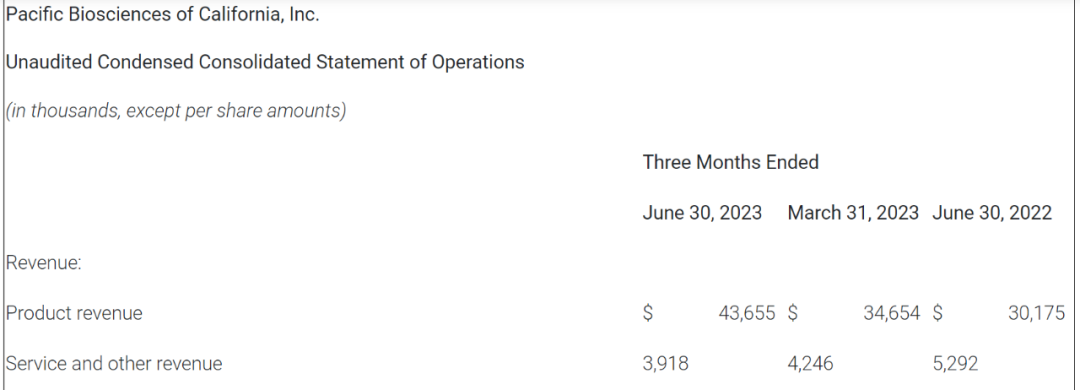Click the Three Months Ended header
1080x390 pixels.
731,162
